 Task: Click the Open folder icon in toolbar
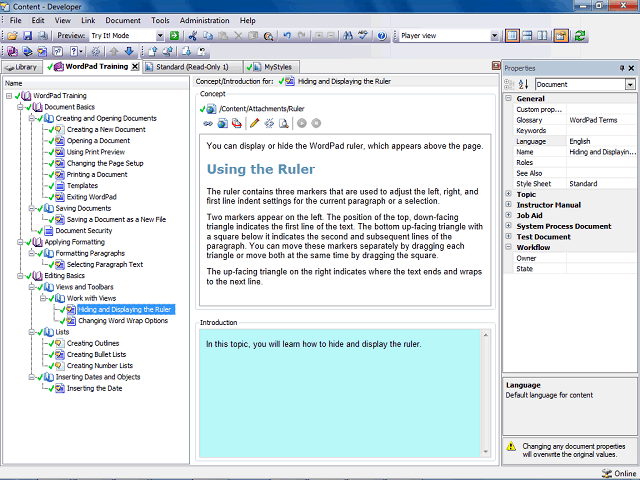pyautogui.click(x=12, y=36)
